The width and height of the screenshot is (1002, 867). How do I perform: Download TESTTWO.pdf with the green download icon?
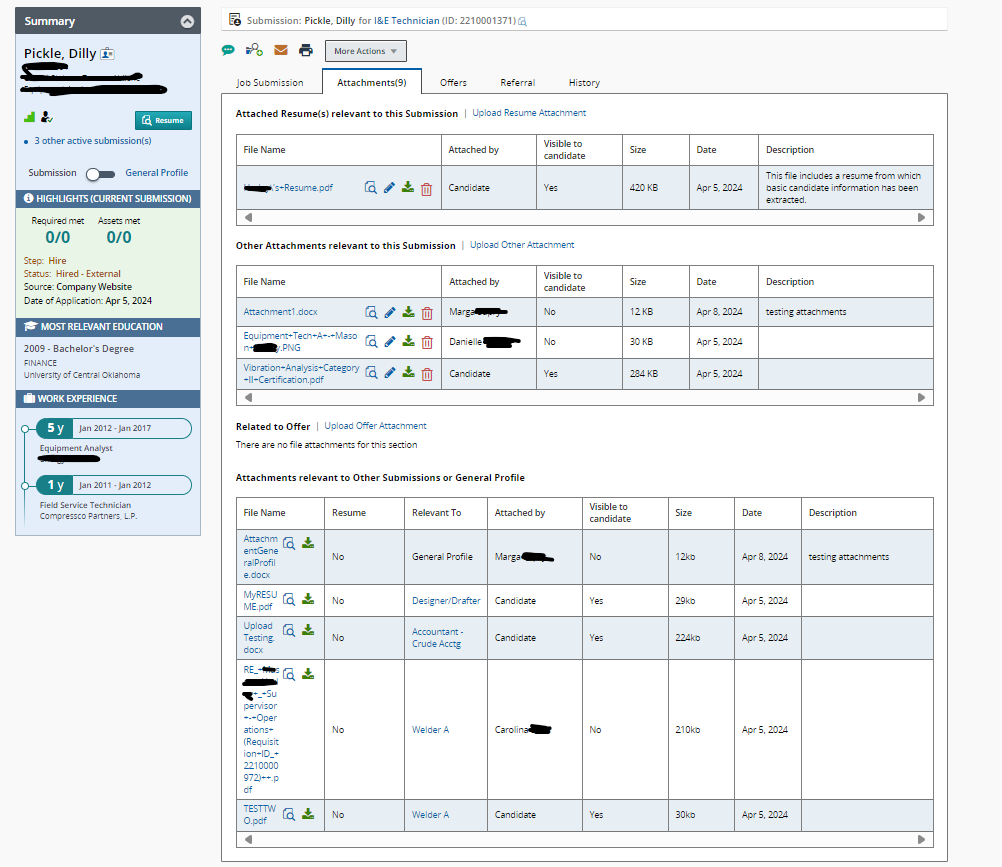[307, 814]
